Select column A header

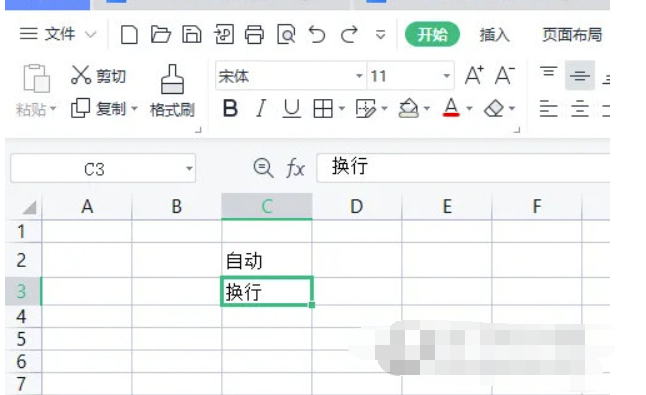(x=87, y=206)
